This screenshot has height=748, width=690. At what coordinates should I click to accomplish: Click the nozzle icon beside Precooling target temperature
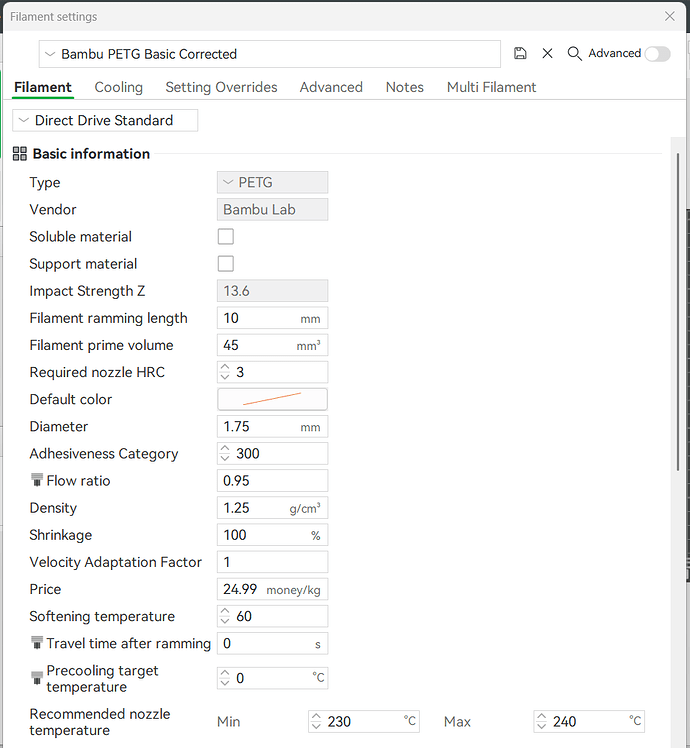(37, 678)
